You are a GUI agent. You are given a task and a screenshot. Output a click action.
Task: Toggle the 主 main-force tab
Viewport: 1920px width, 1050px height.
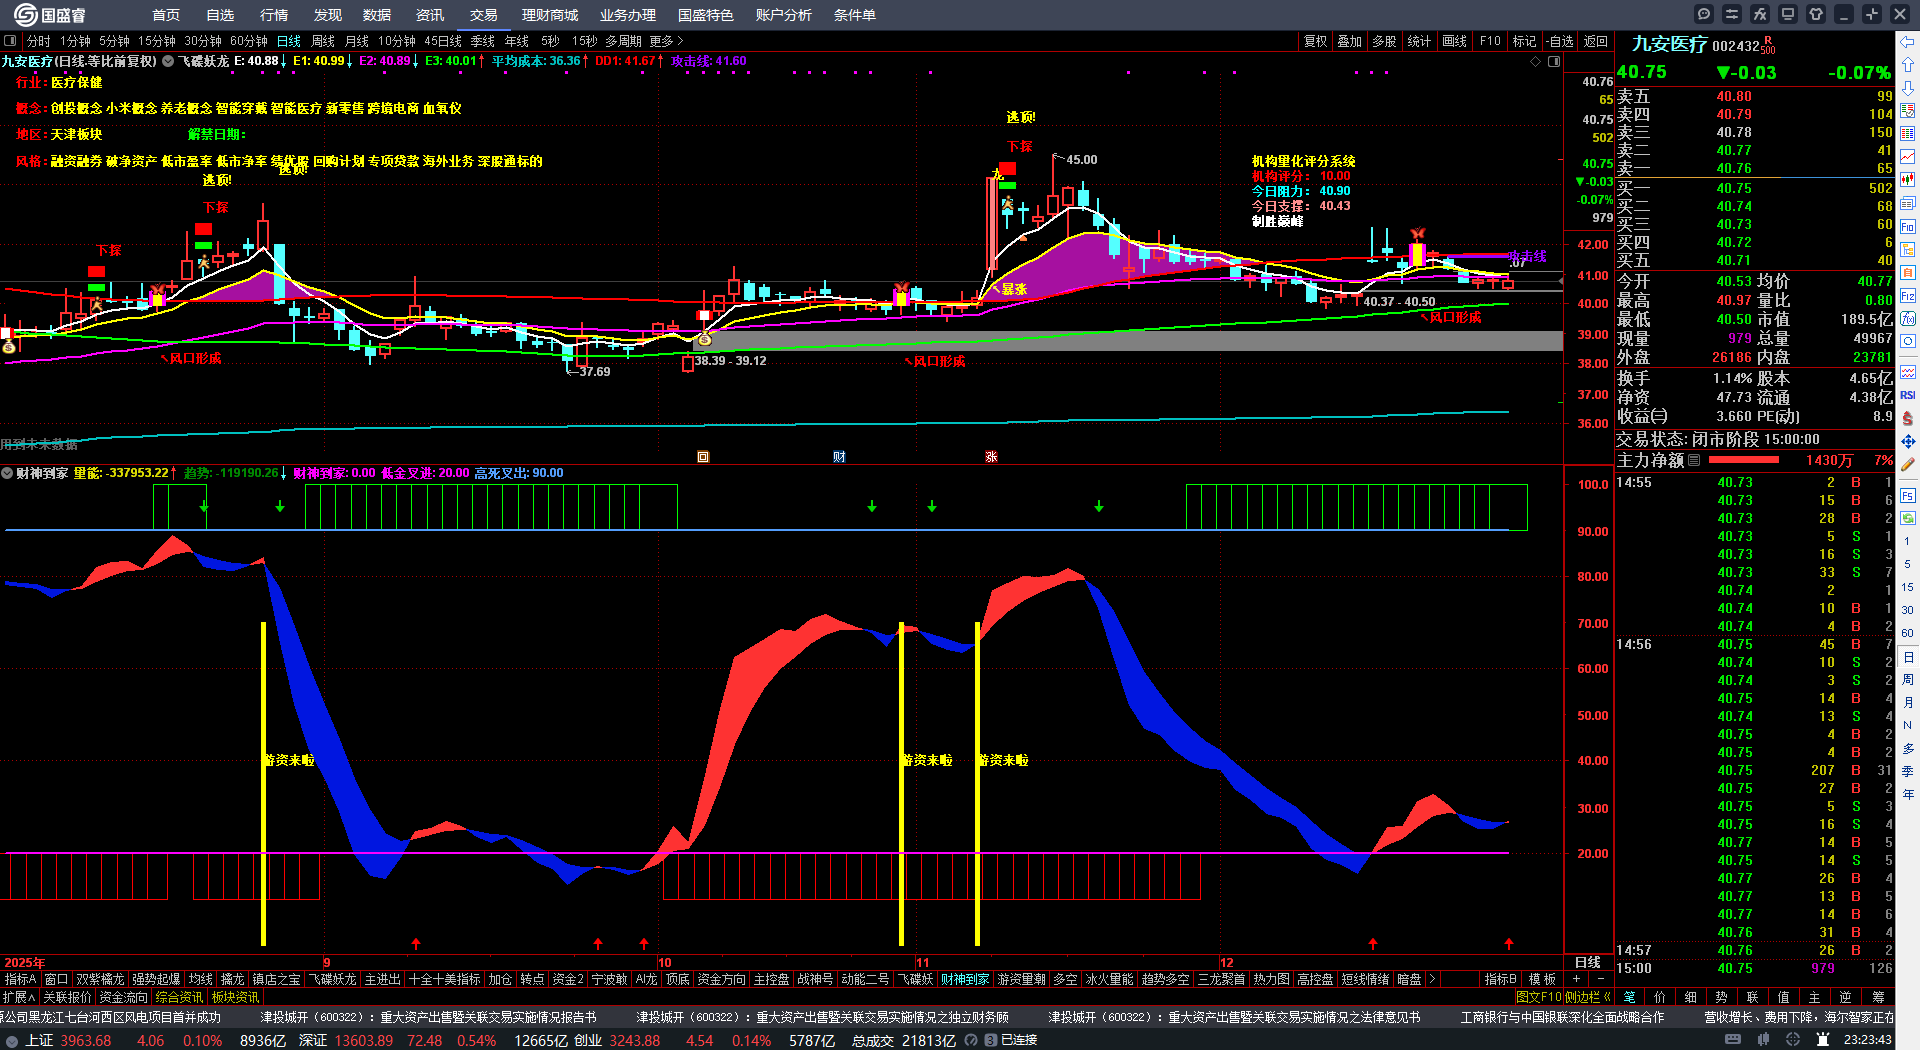click(x=1814, y=997)
